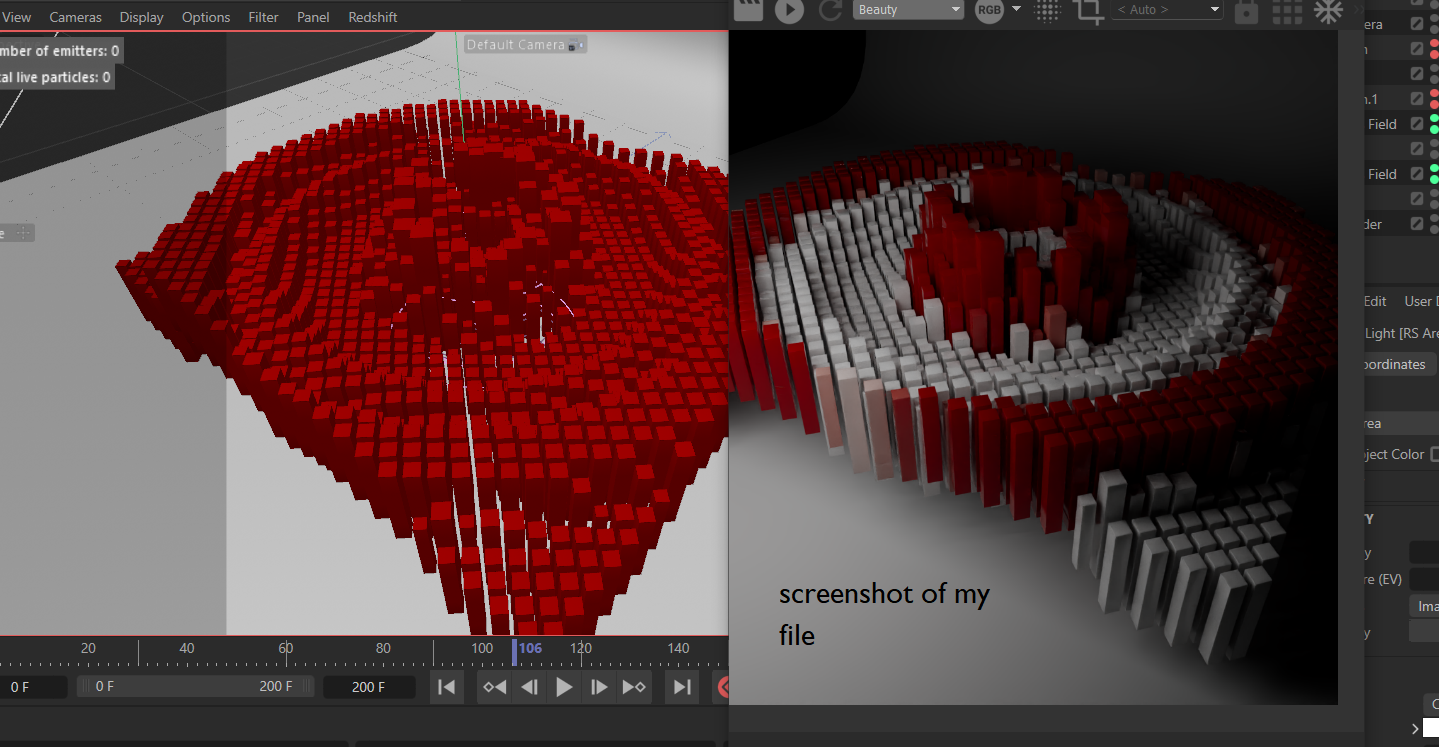This screenshot has height=747, width=1439.
Task: Switch to the Coordinates tab
Action: (x=1400, y=364)
